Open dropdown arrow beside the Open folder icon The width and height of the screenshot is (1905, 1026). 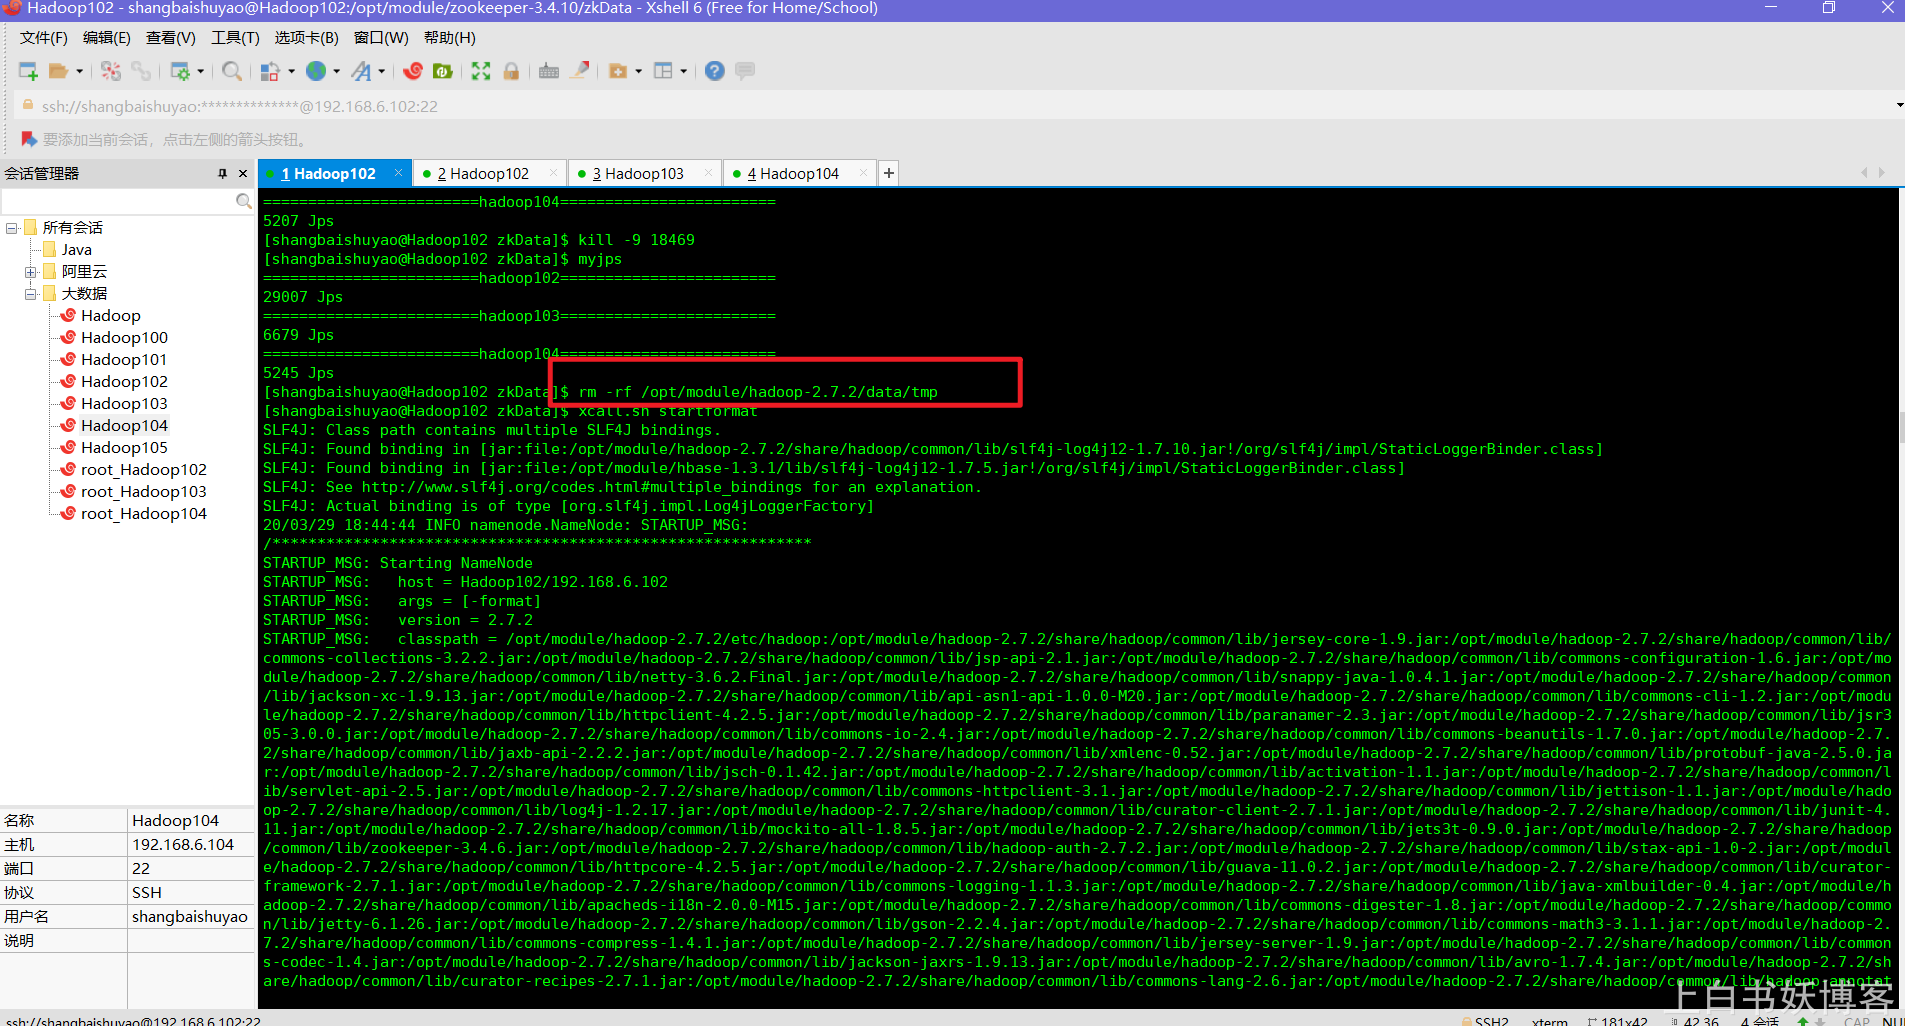pyautogui.click(x=79, y=71)
